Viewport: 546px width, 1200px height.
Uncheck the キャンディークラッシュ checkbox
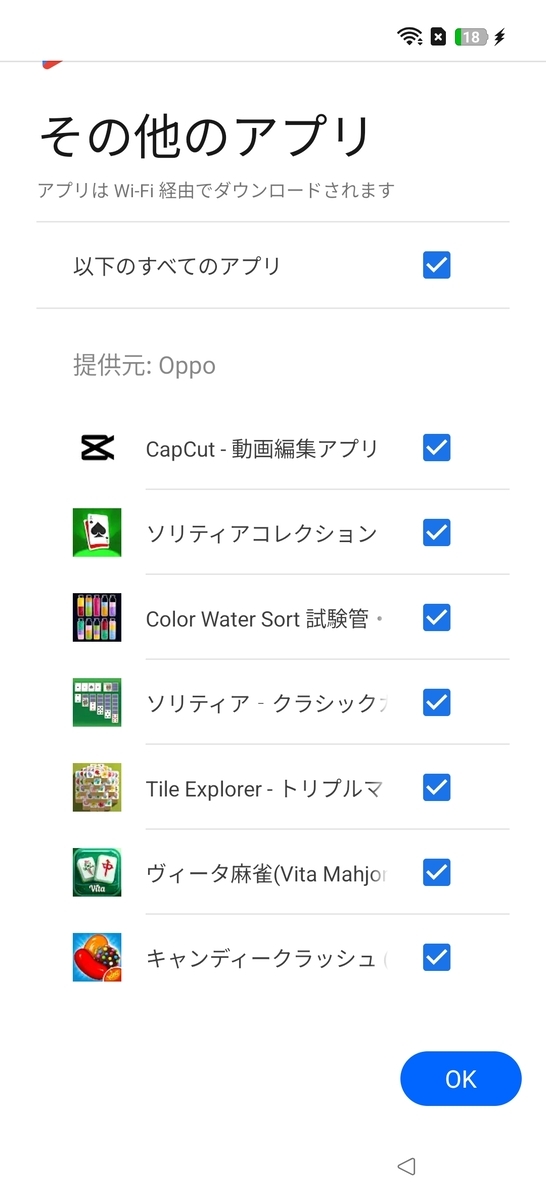437,958
